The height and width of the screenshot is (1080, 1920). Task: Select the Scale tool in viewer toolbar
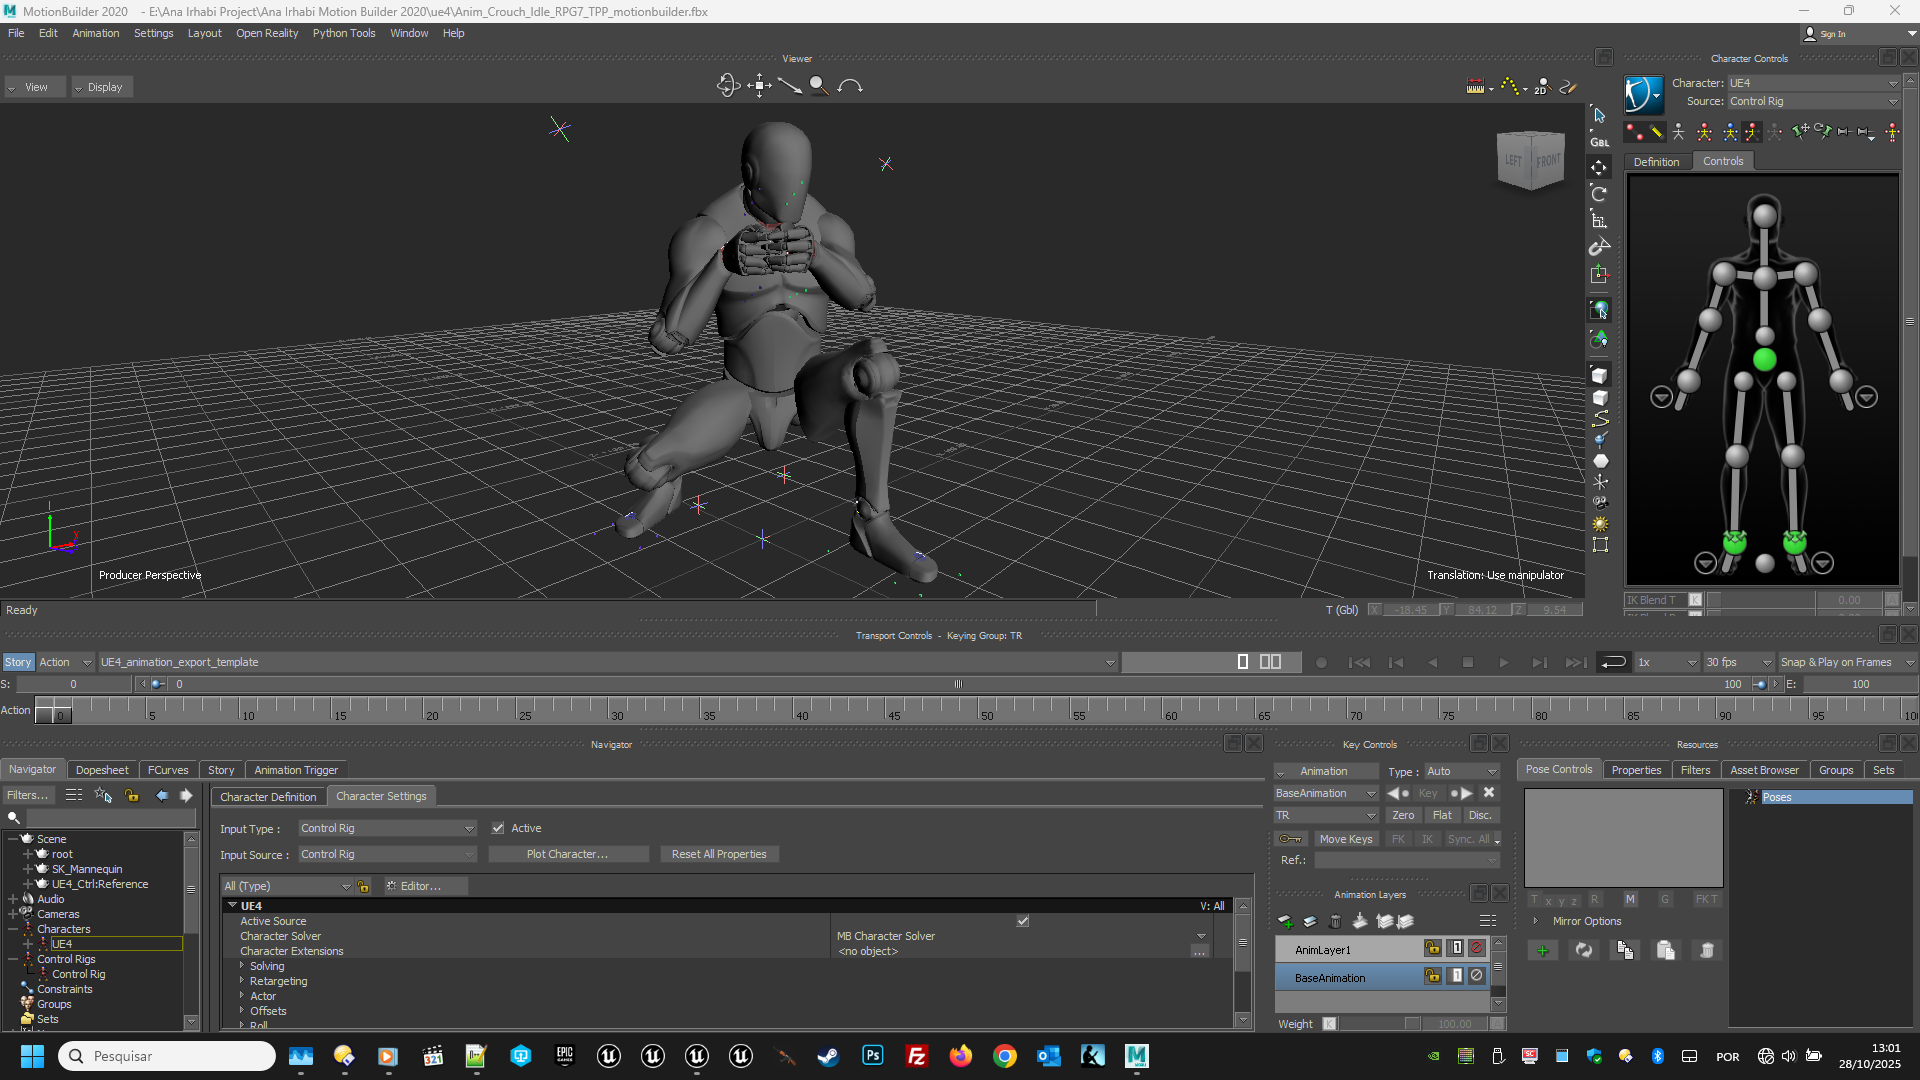coord(1599,221)
